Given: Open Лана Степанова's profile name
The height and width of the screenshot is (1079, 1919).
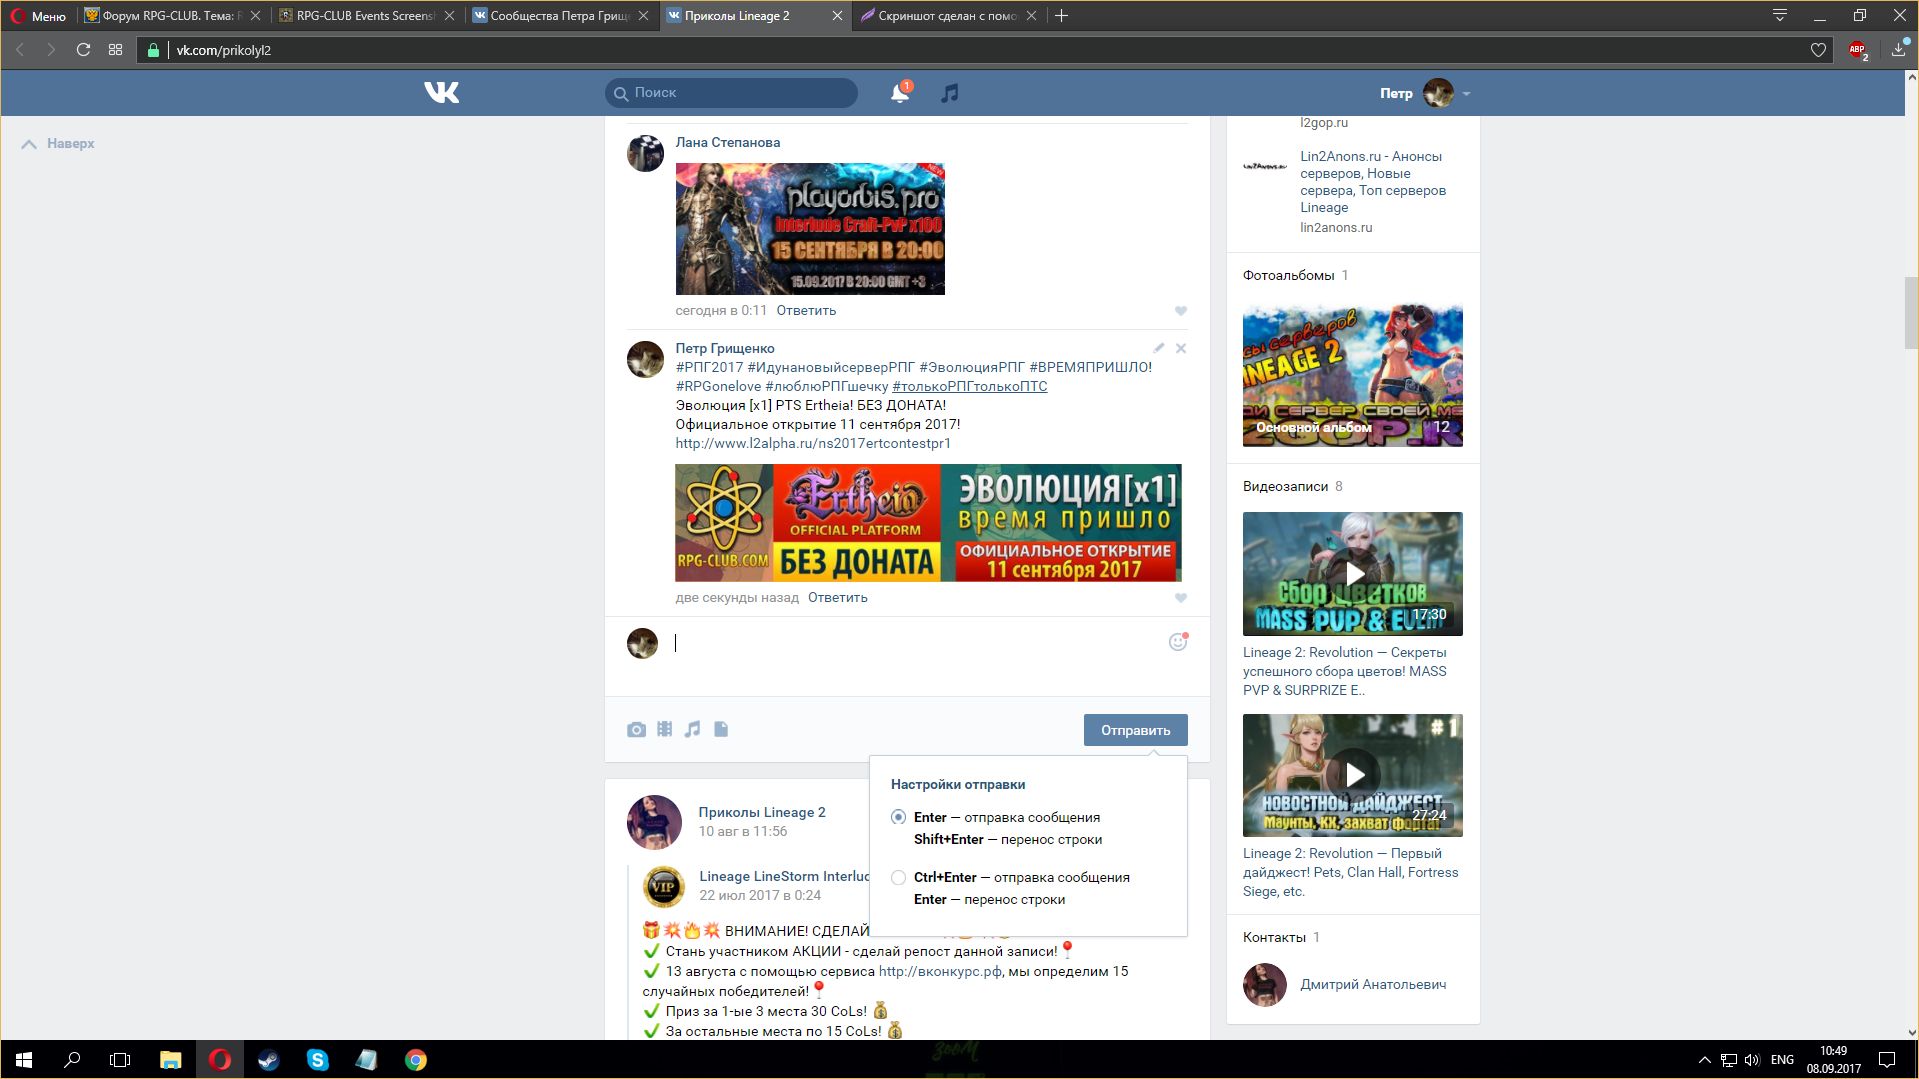Looking at the screenshot, I should (x=727, y=143).
